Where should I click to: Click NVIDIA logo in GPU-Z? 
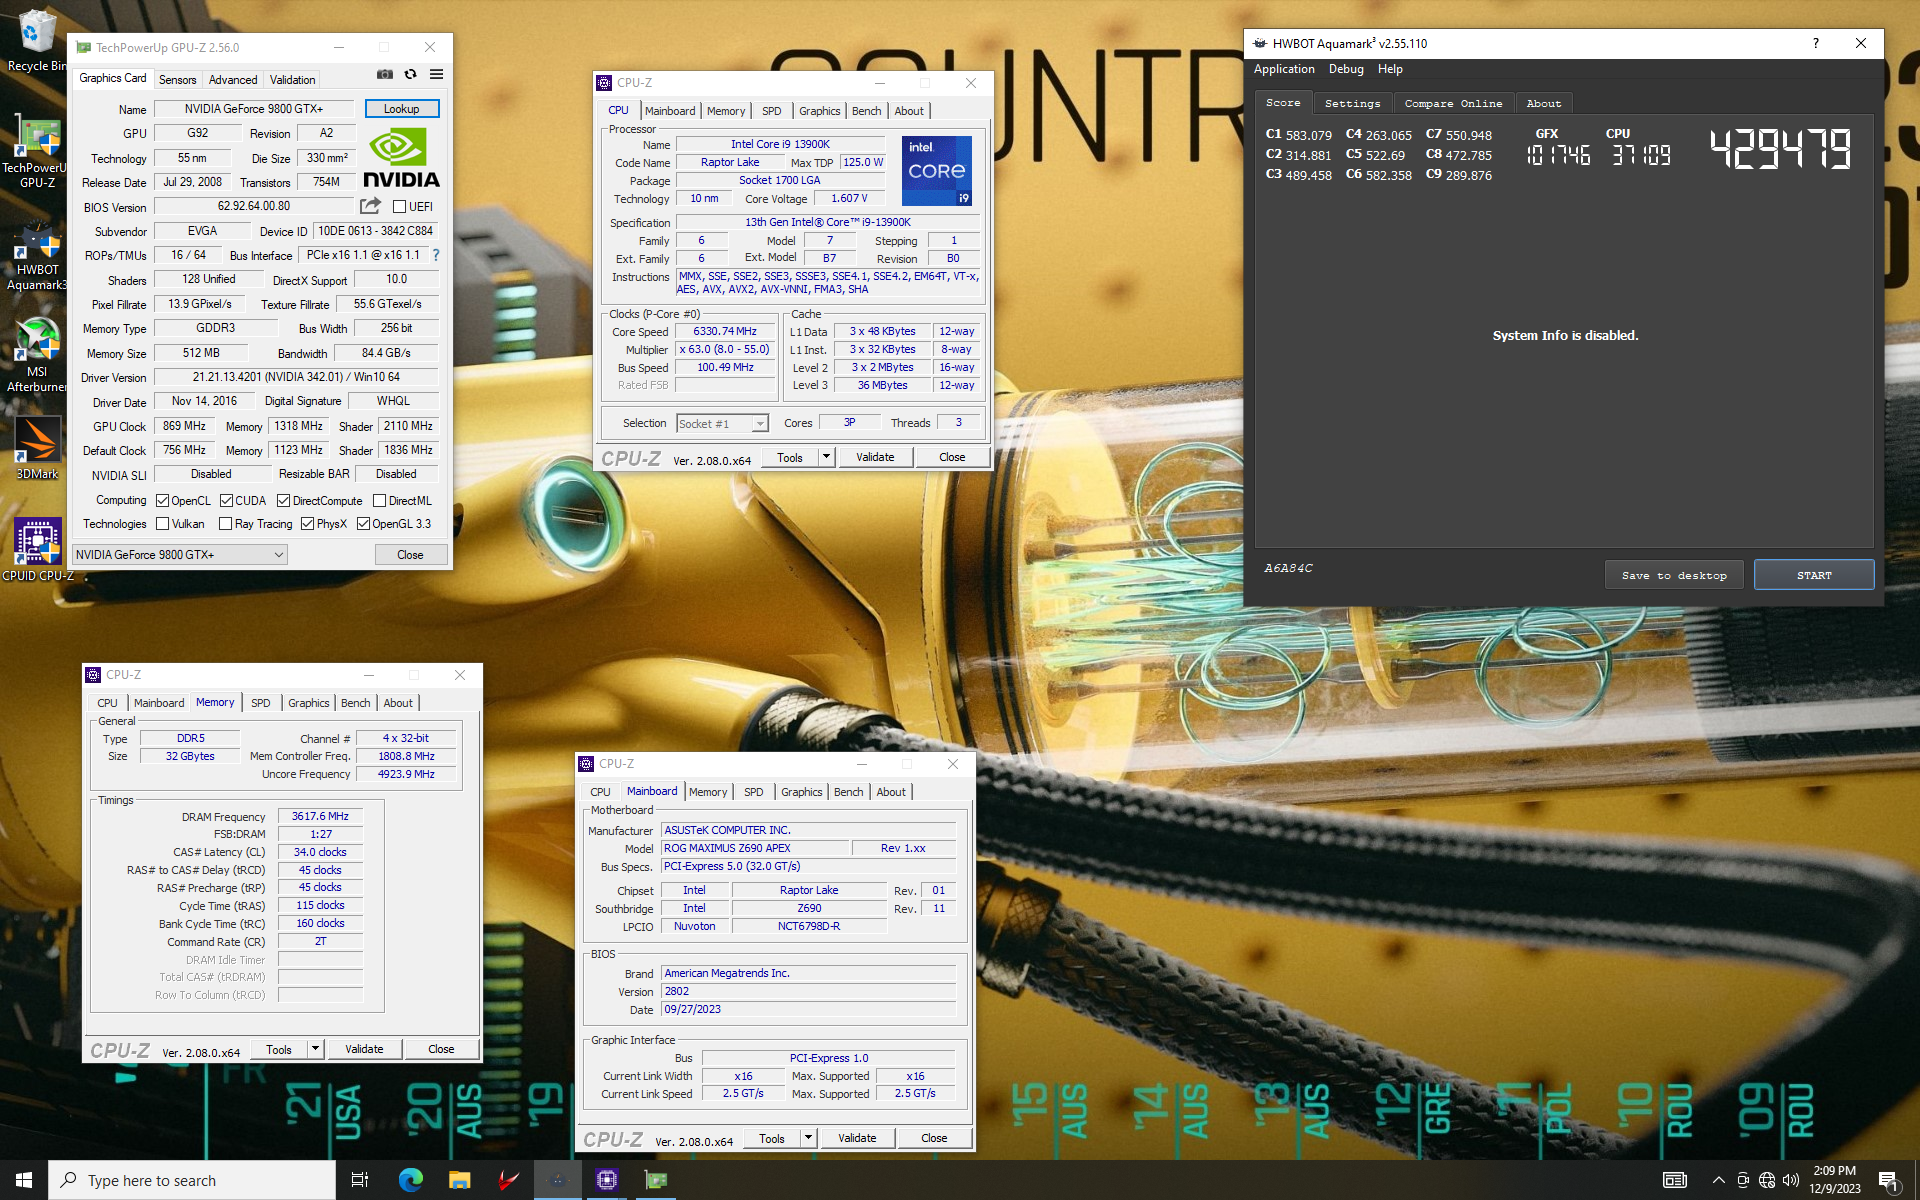[401, 159]
